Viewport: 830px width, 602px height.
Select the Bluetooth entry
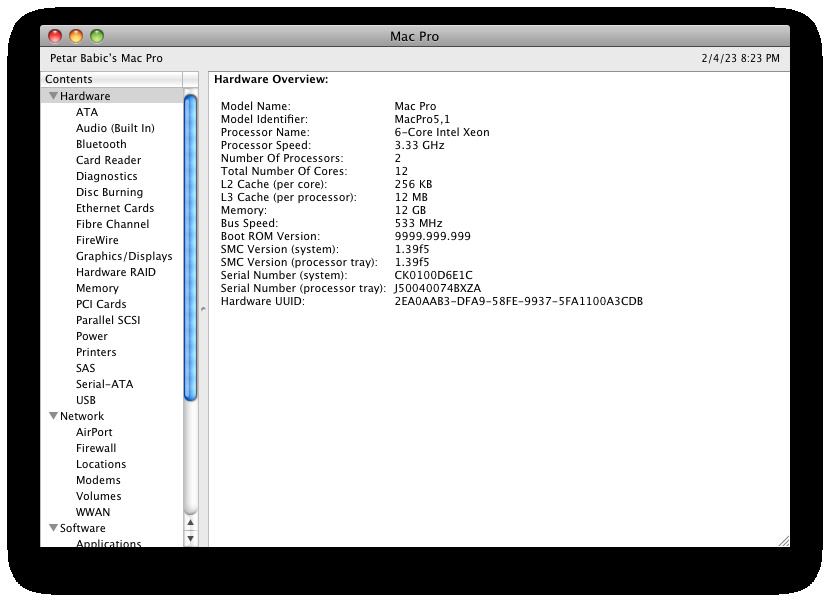(101, 144)
